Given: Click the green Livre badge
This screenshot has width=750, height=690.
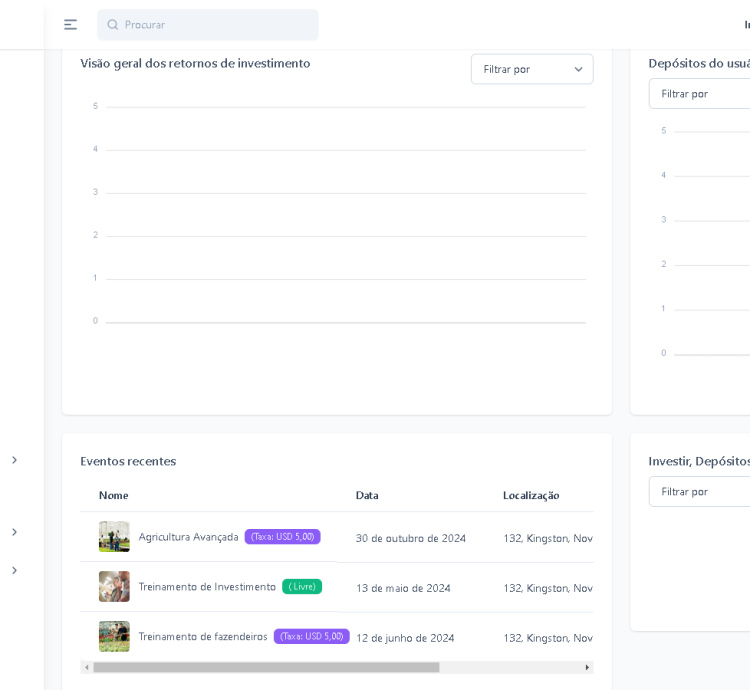Looking at the screenshot, I should pyautogui.click(x=302, y=586).
